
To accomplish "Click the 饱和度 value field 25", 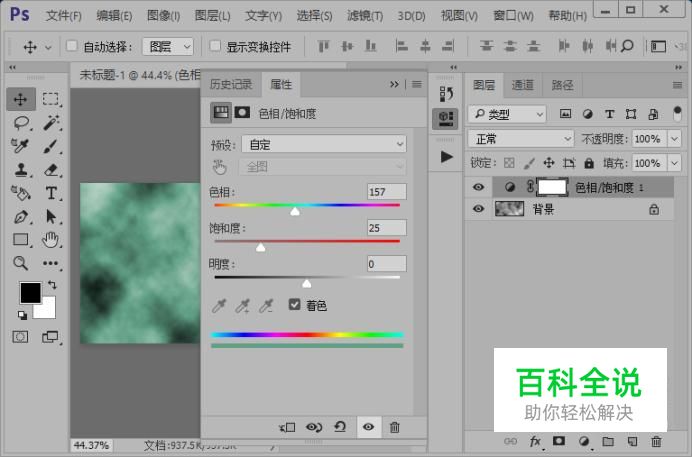I will pyautogui.click(x=387, y=228).
